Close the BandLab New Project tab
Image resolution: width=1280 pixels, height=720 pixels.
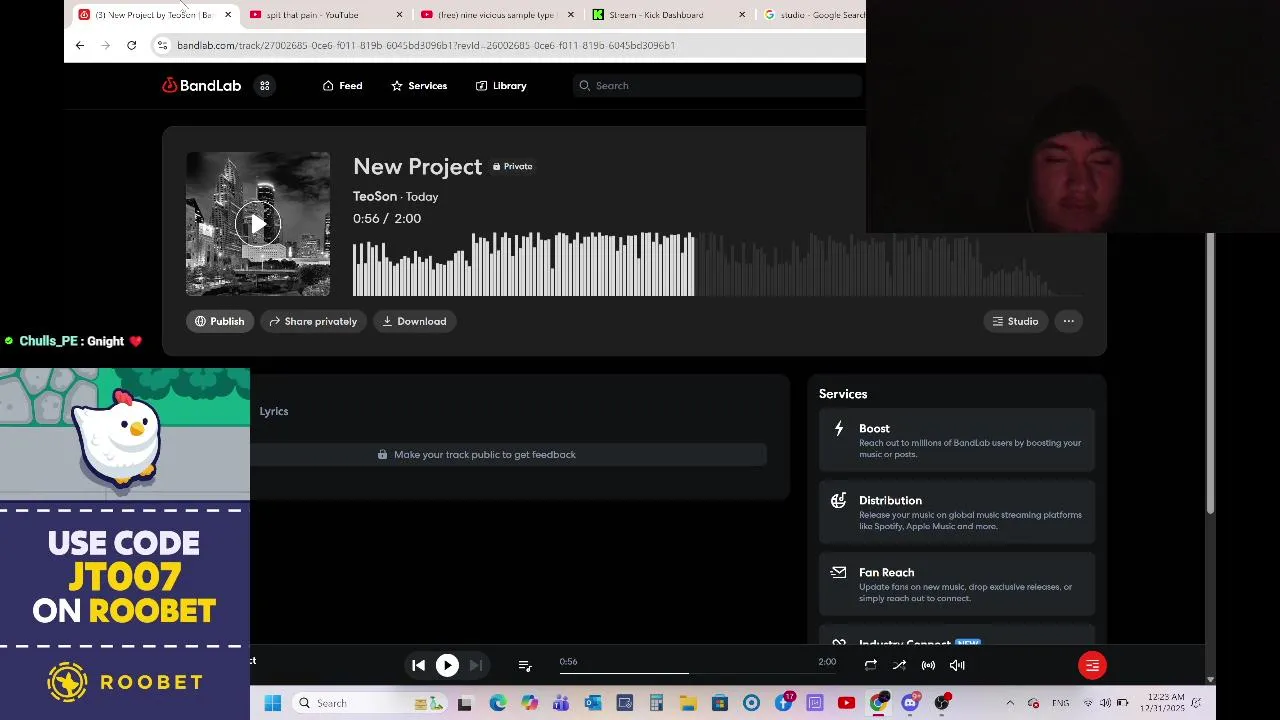tap(228, 14)
